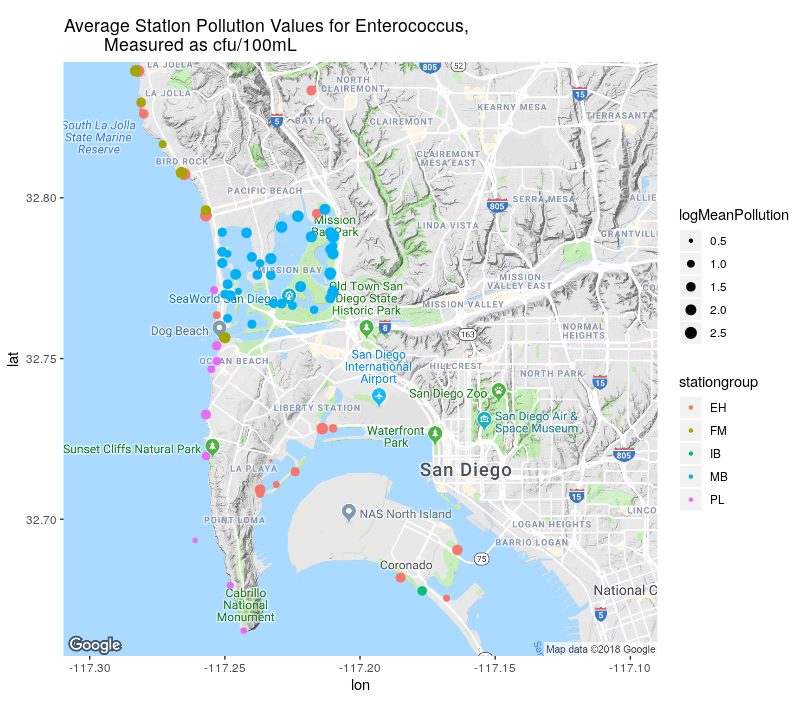Click the EH red legend swatch

[x=691, y=408]
